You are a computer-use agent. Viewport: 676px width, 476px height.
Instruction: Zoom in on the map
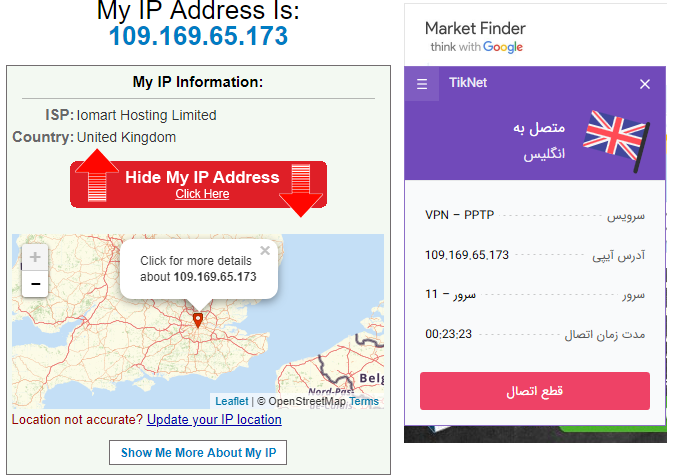coord(35,258)
